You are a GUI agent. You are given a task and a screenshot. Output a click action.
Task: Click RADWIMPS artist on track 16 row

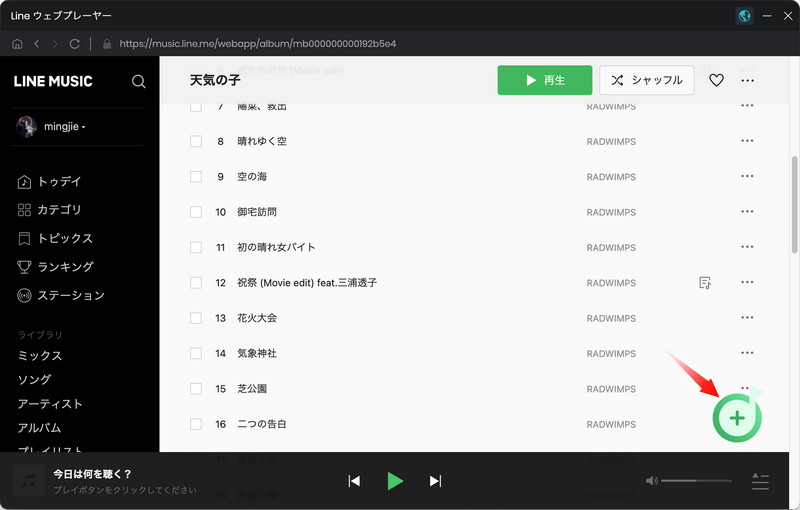click(611, 424)
